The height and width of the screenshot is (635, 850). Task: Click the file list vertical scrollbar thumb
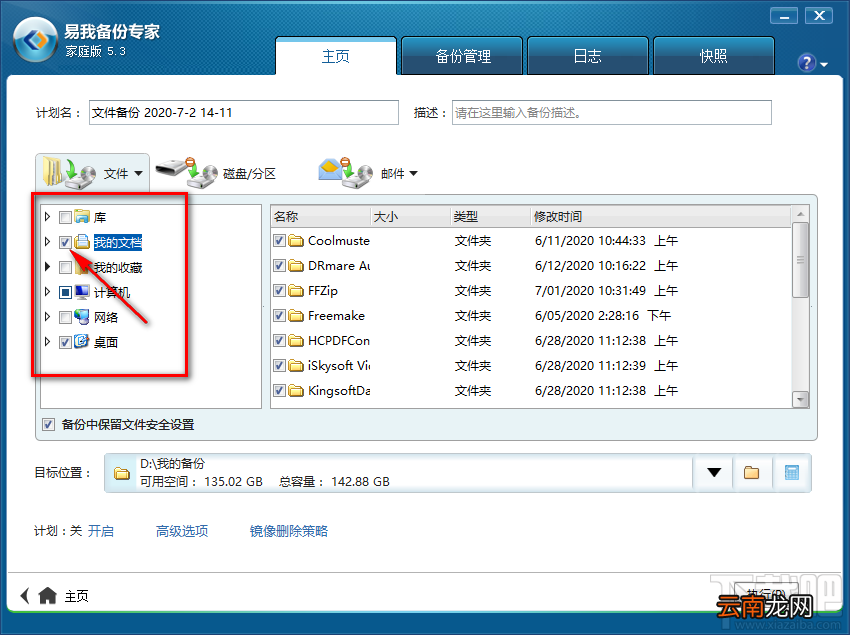point(800,260)
